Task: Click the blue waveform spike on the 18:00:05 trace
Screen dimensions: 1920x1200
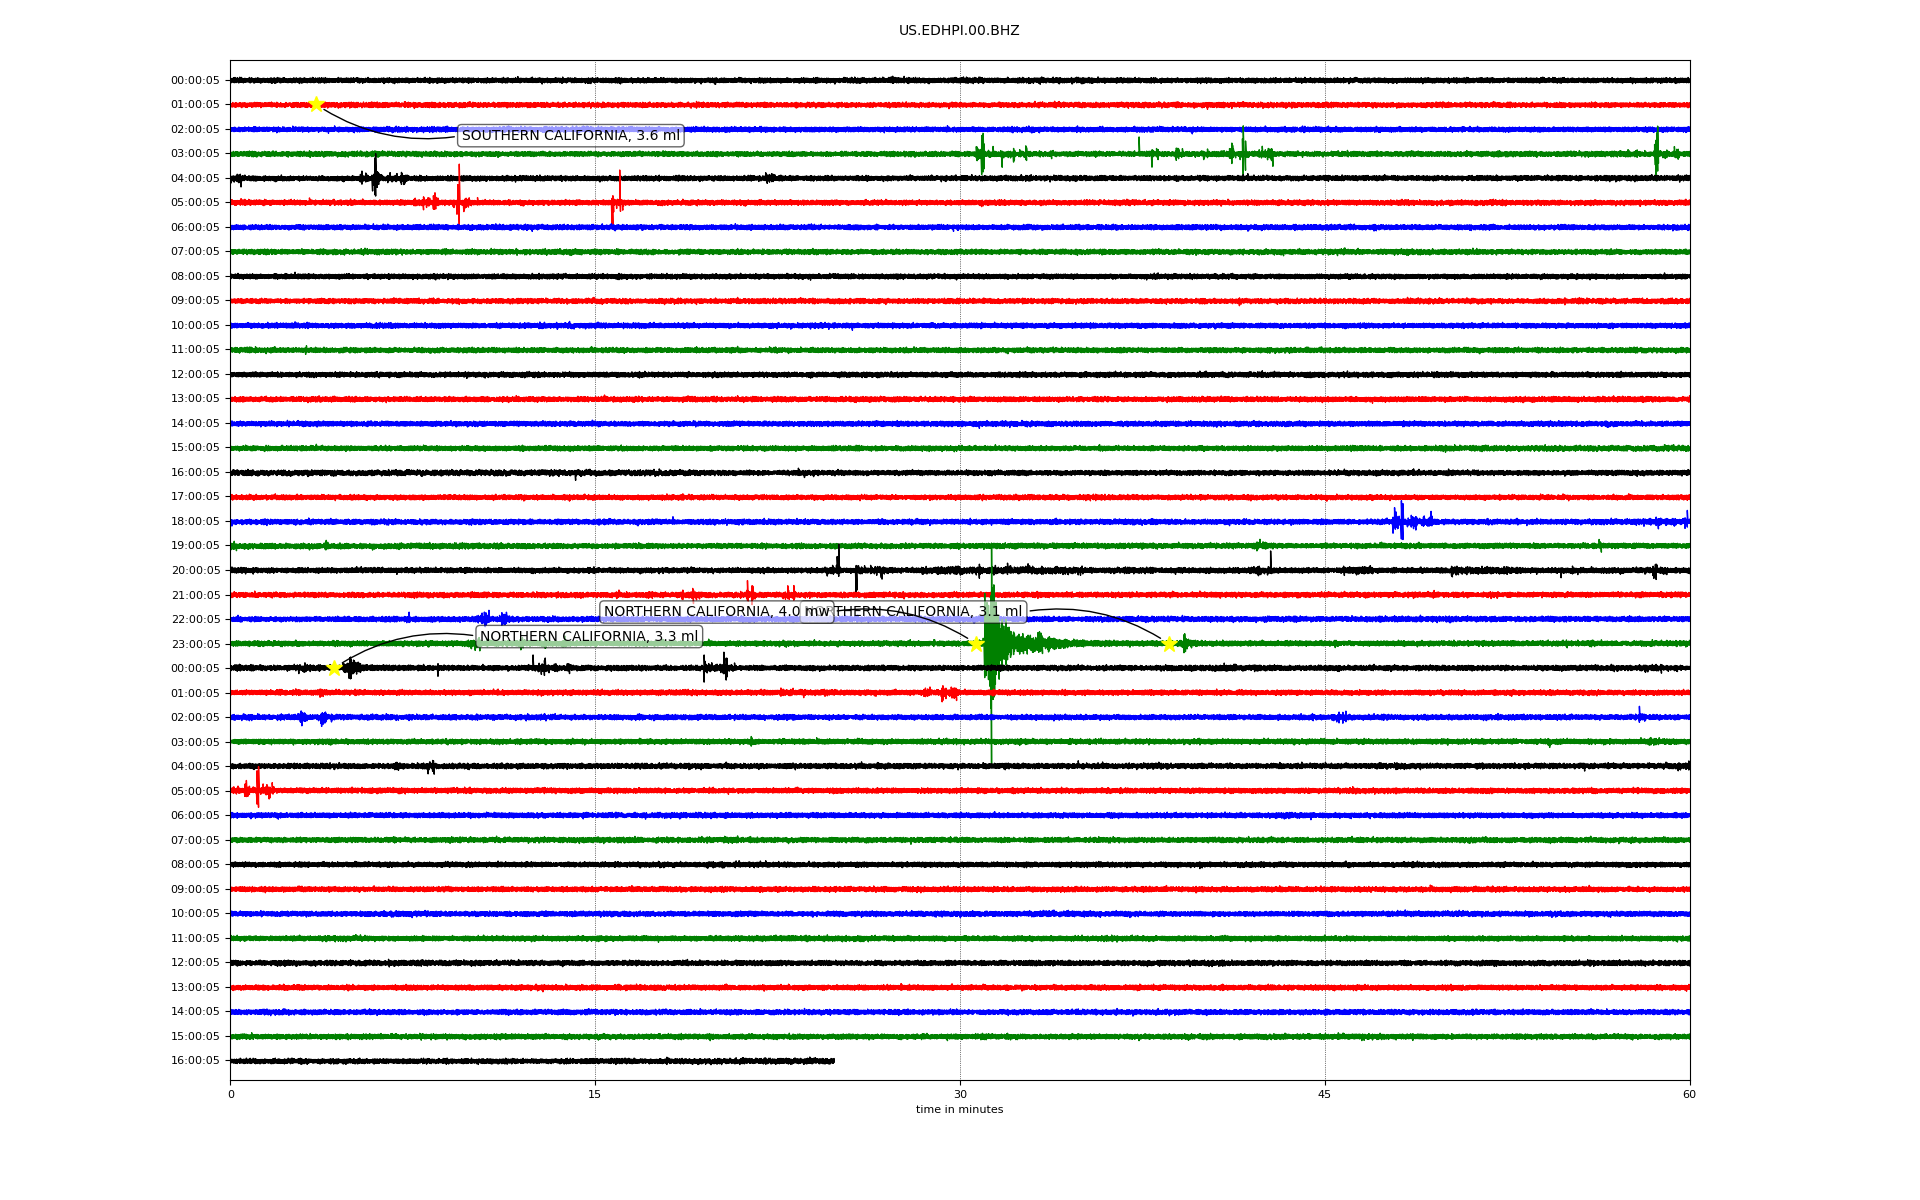Action: pyautogui.click(x=1401, y=520)
